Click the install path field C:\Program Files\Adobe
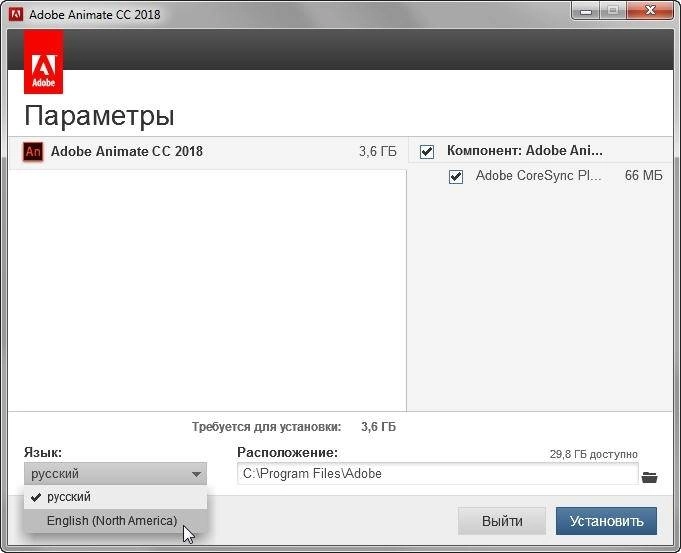 [438, 474]
